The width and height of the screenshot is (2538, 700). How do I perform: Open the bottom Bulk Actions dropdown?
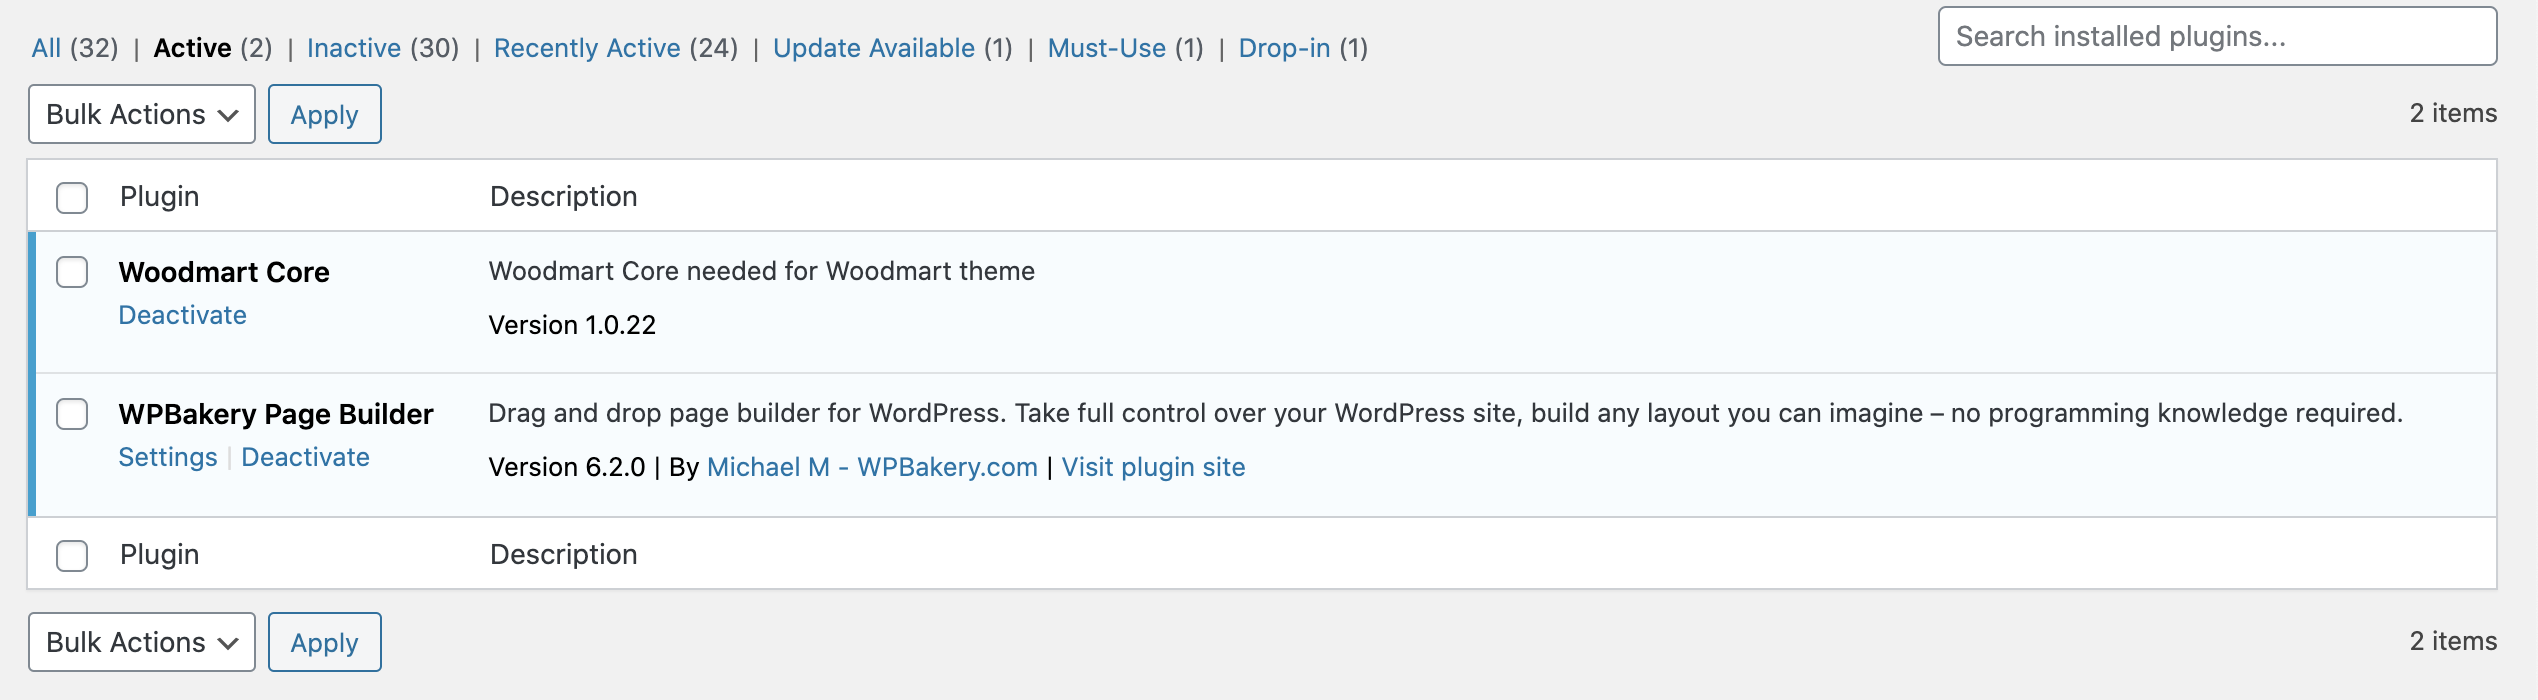142,642
